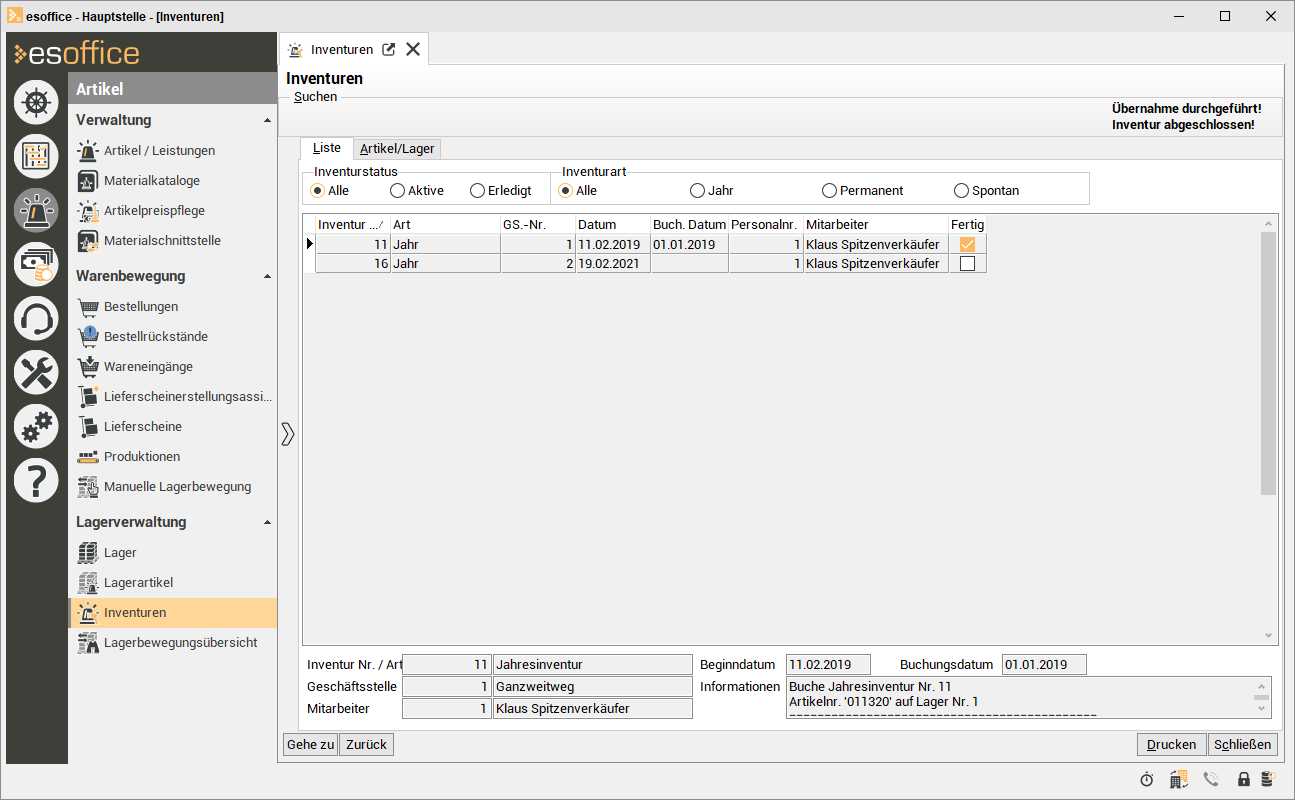Click the ship wheel navigation icon
This screenshot has height=800, width=1295.
pyautogui.click(x=36, y=102)
